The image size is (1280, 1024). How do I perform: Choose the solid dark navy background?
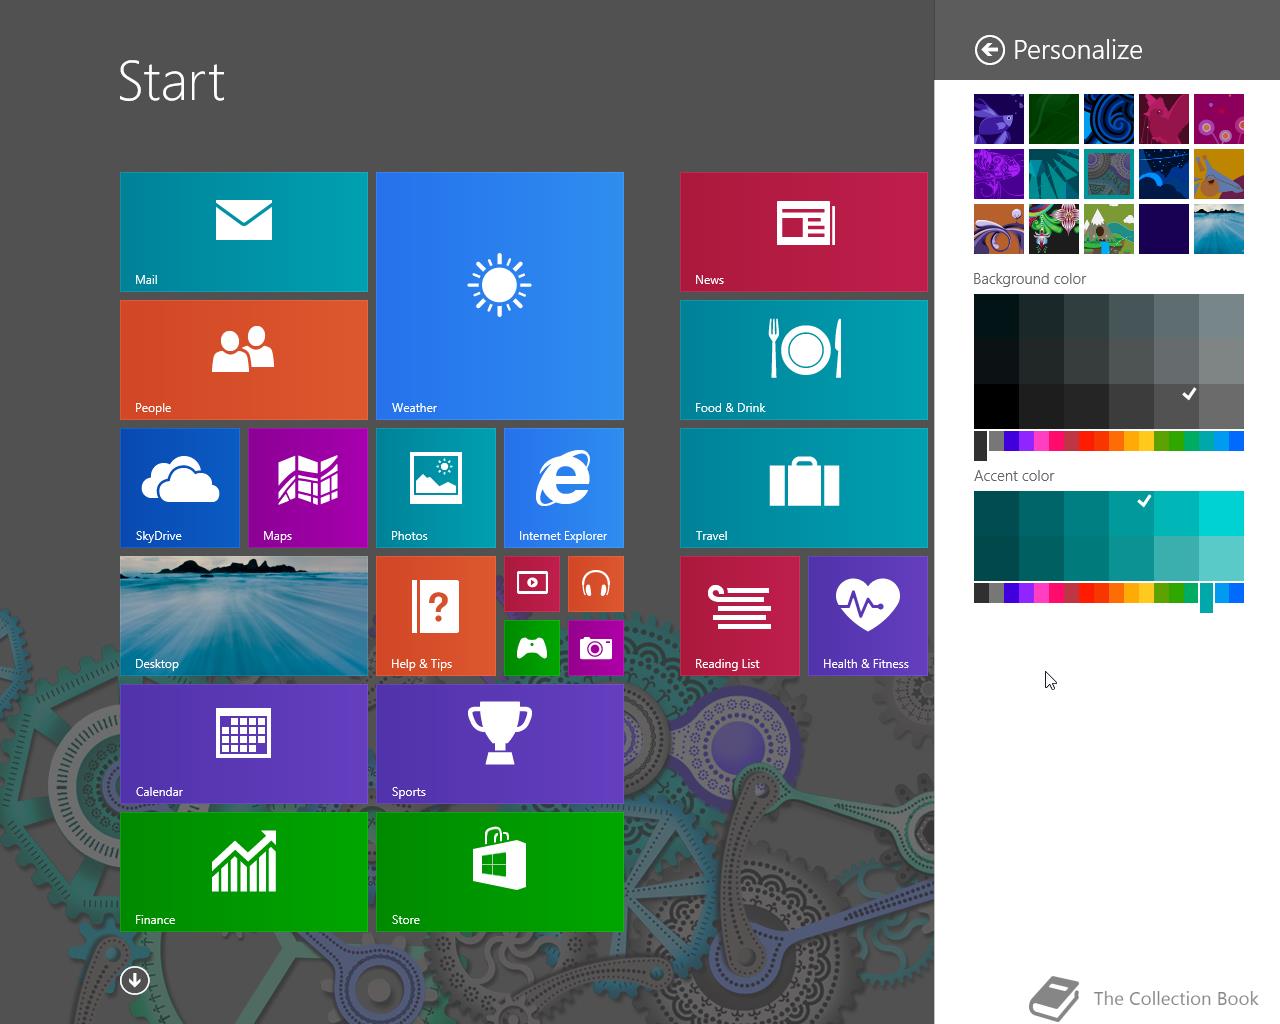(x=1164, y=229)
